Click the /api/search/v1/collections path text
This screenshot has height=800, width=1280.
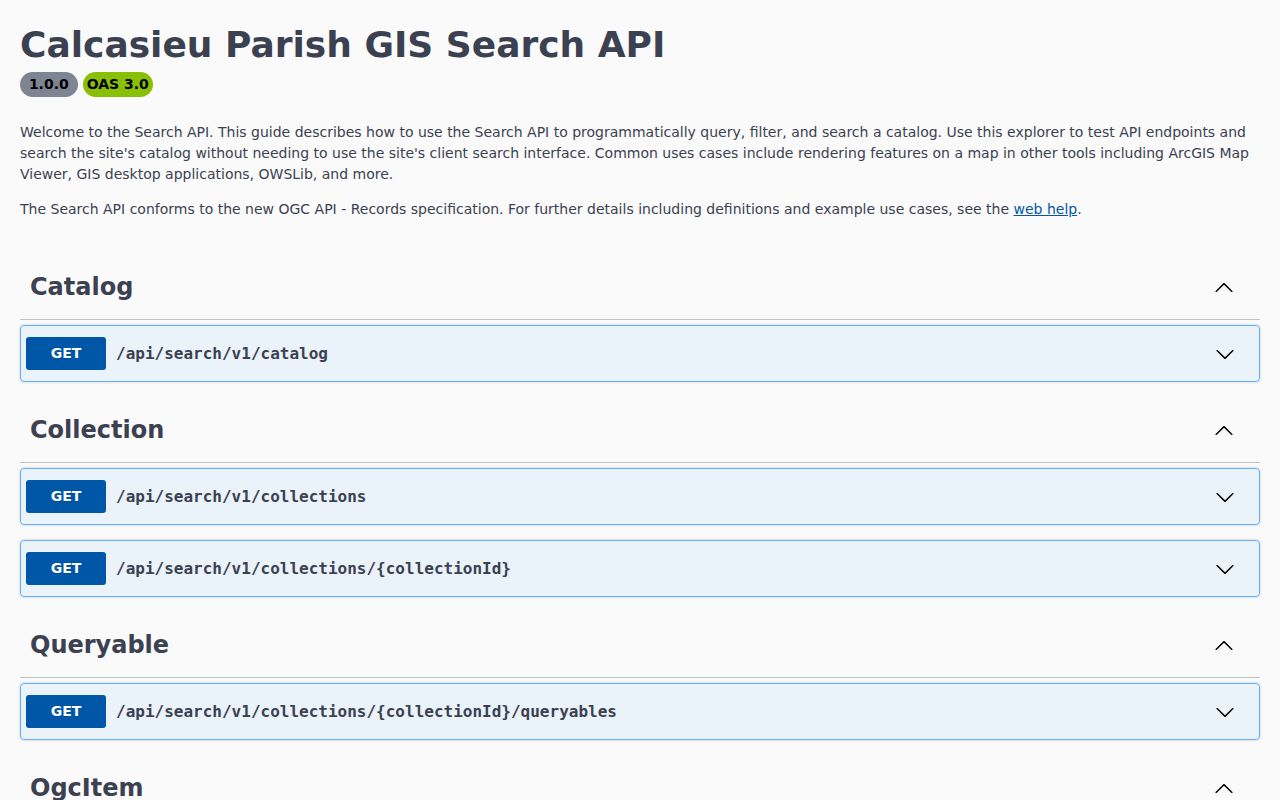[x=241, y=496]
